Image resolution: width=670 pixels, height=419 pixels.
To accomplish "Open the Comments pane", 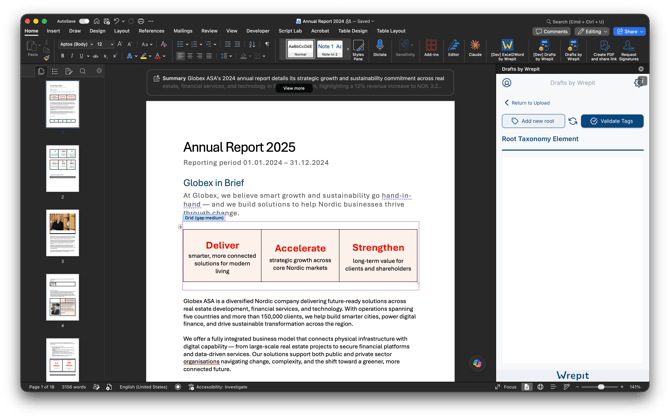I will [552, 32].
